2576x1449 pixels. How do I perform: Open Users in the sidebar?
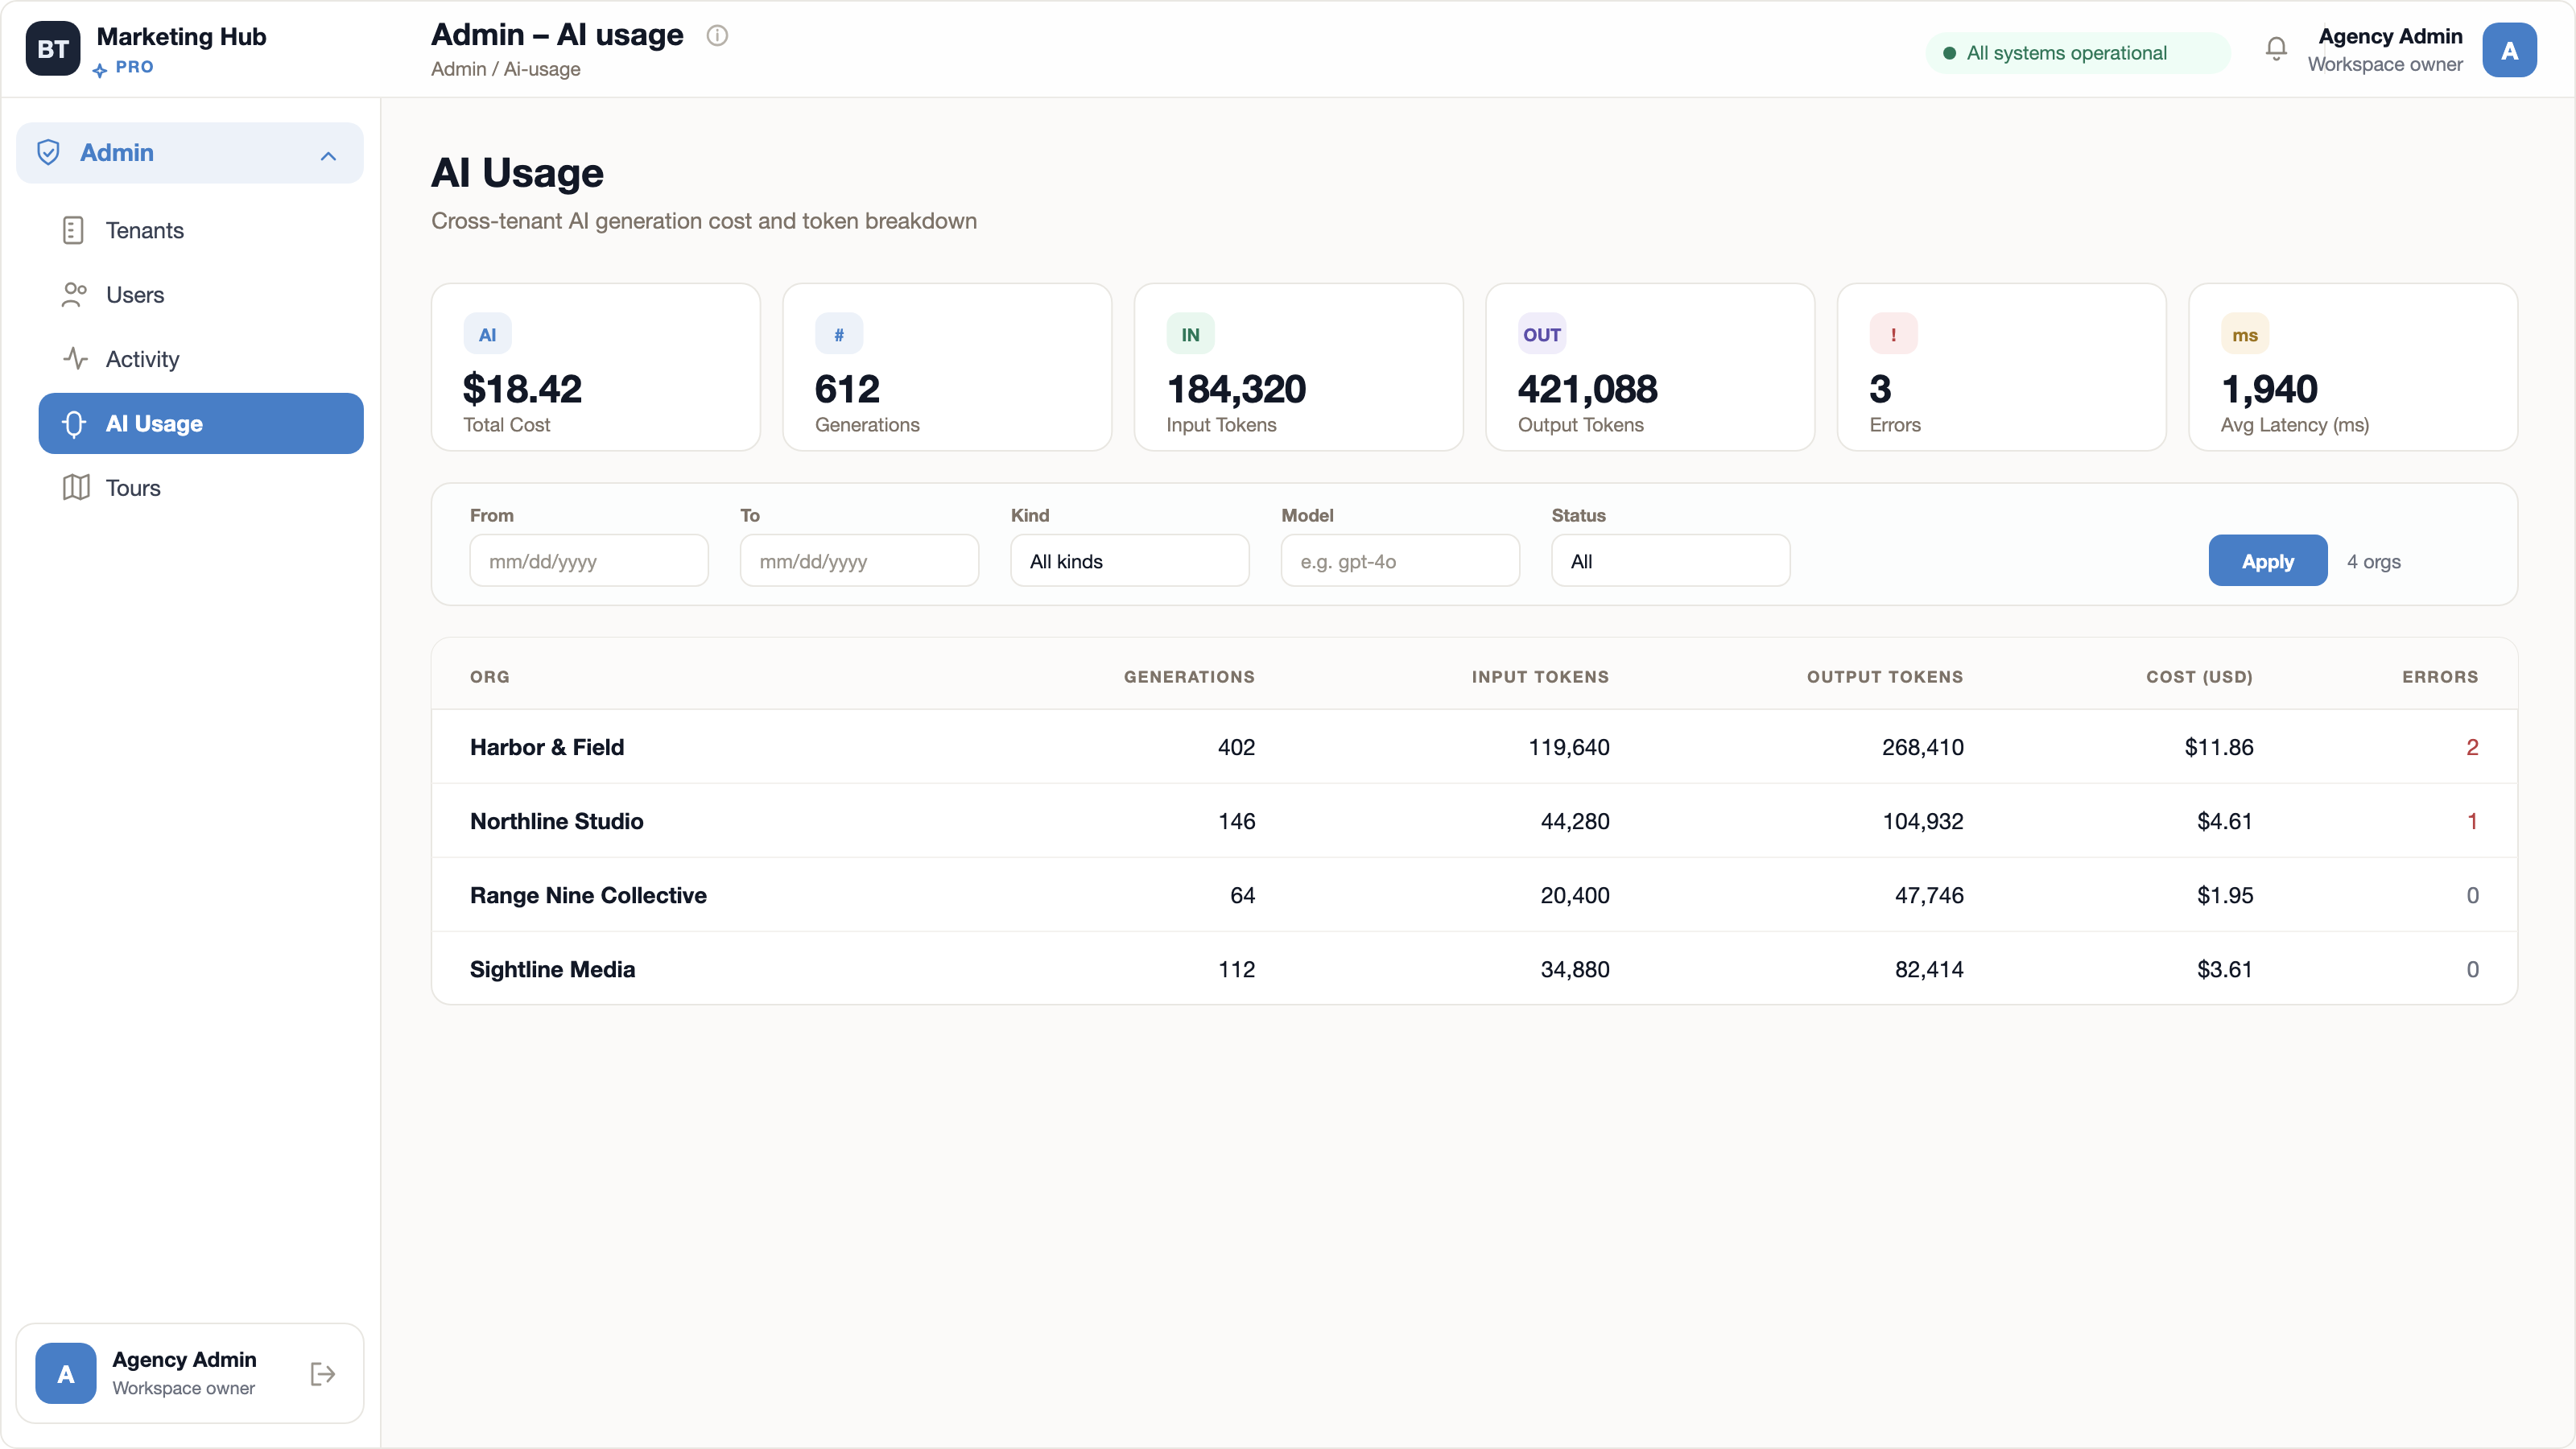201,295
